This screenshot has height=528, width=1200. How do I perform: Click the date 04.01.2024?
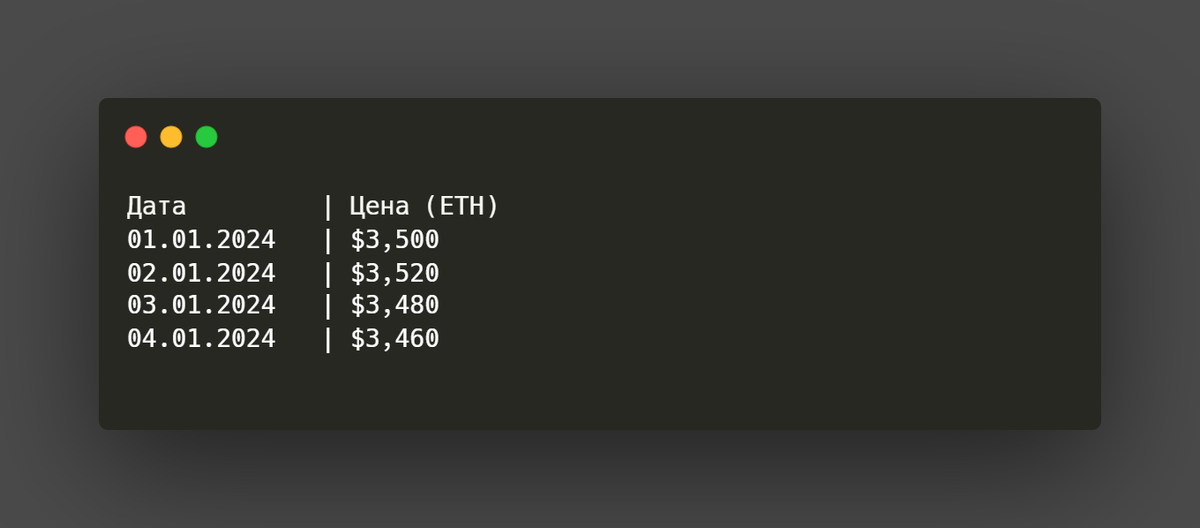tap(201, 339)
